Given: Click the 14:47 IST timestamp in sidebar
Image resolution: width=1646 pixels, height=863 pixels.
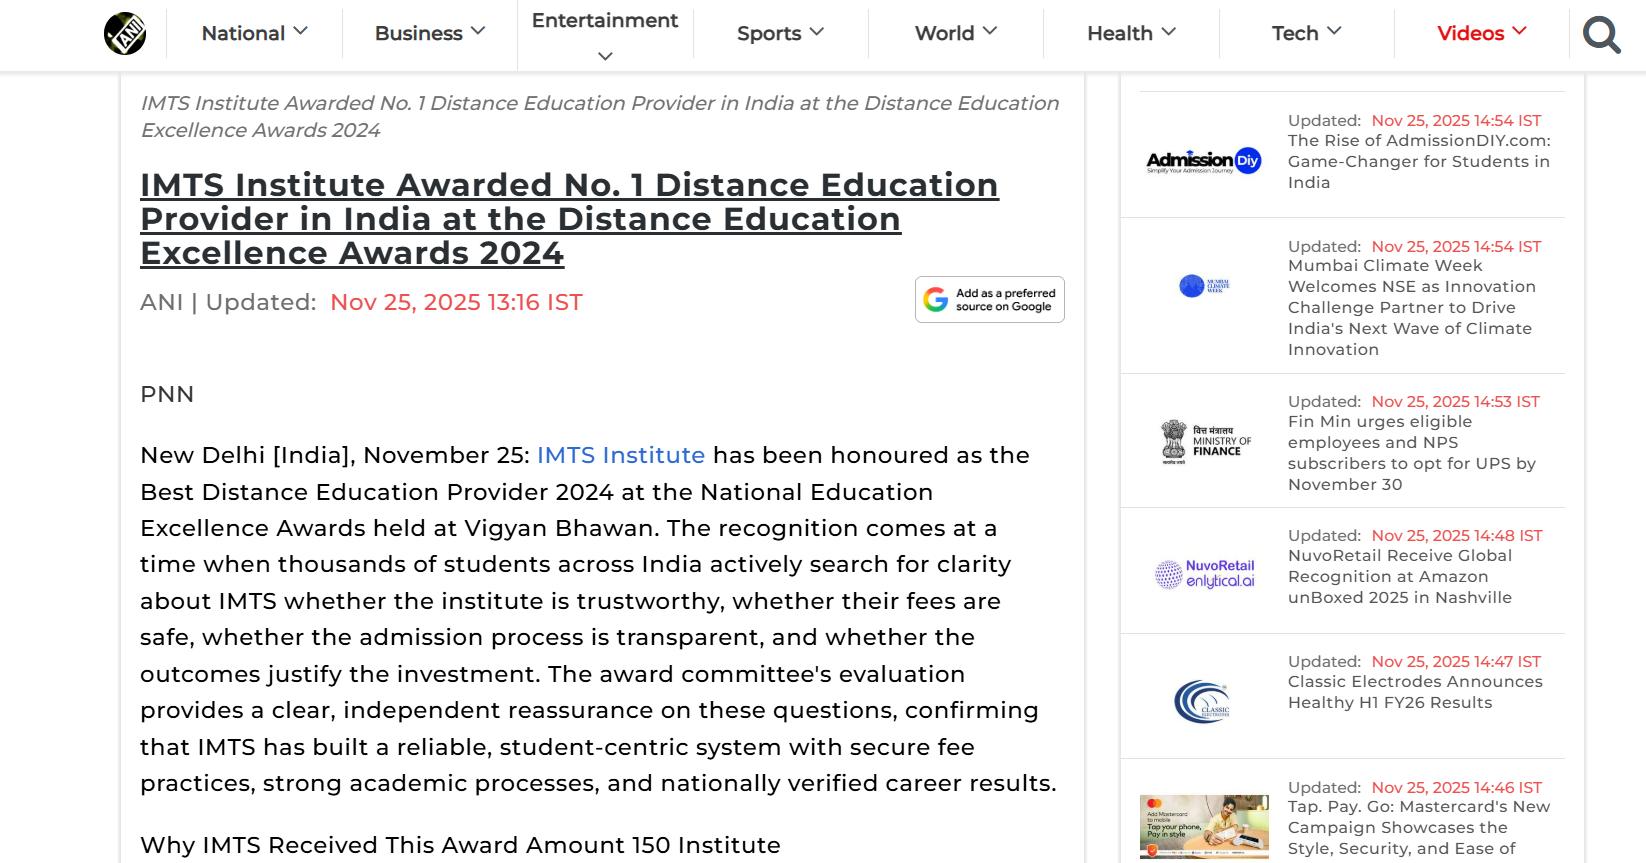Looking at the screenshot, I should pos(1456,661).
